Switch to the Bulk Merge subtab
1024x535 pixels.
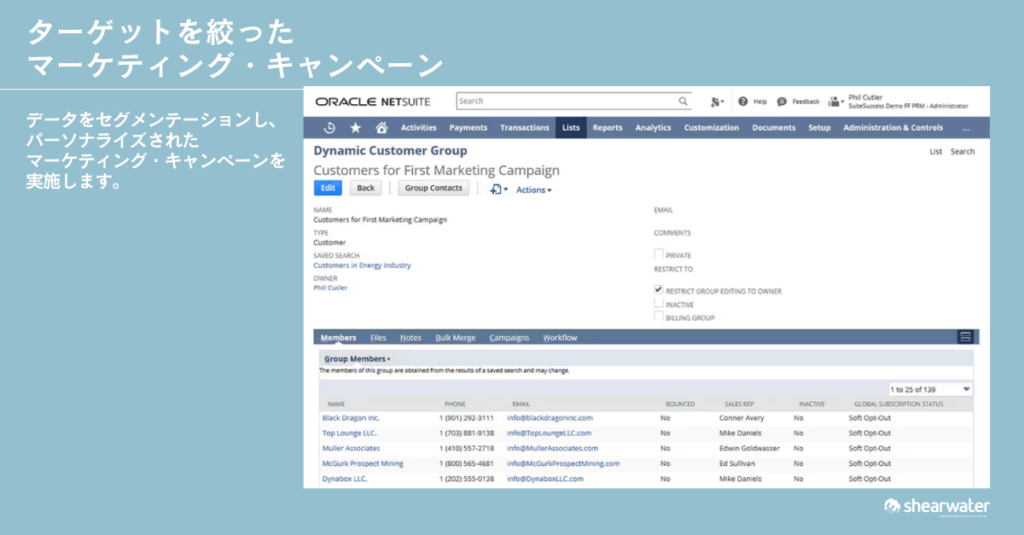click(x=455, y=338)
